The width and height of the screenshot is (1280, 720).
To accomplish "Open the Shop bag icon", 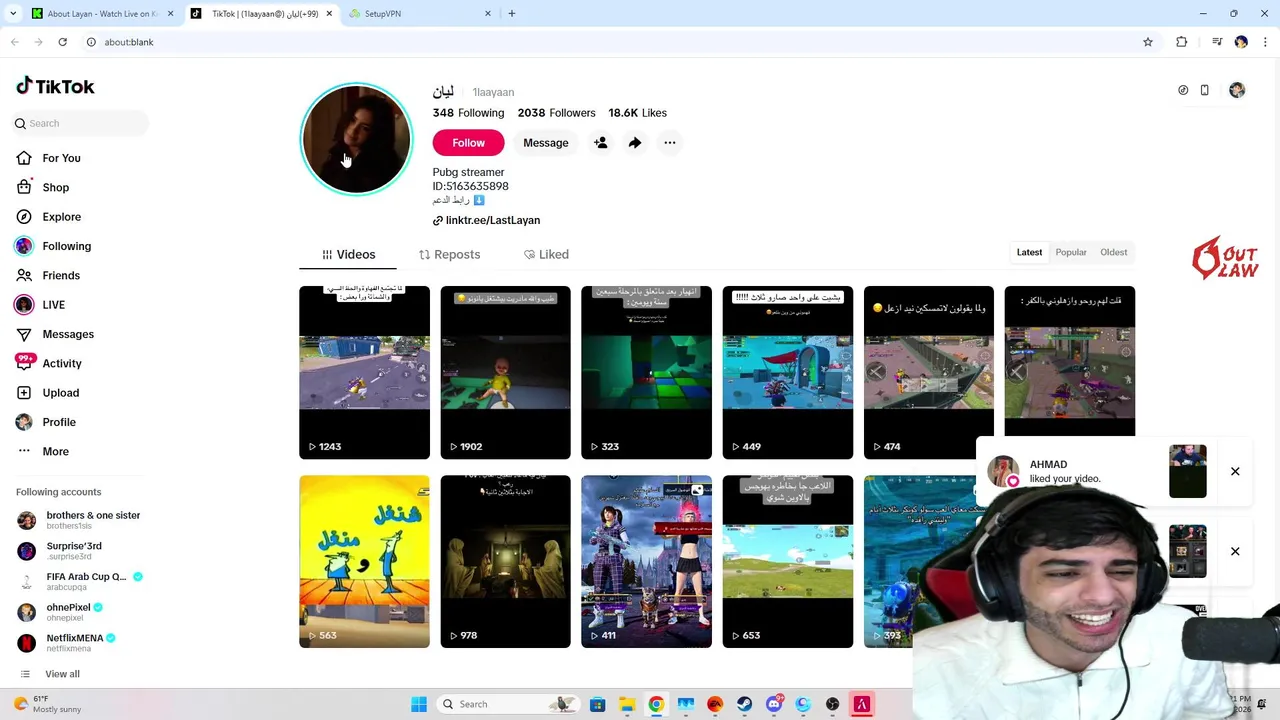I will point(24,187).
